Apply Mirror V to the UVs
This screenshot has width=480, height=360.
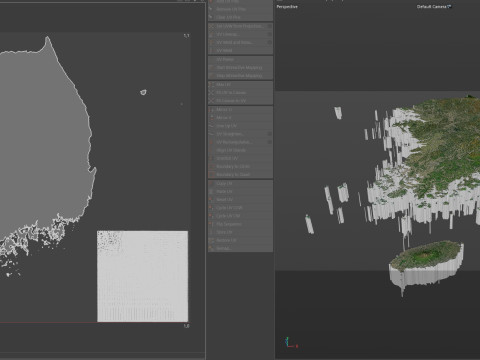click(x=240, y=118)
